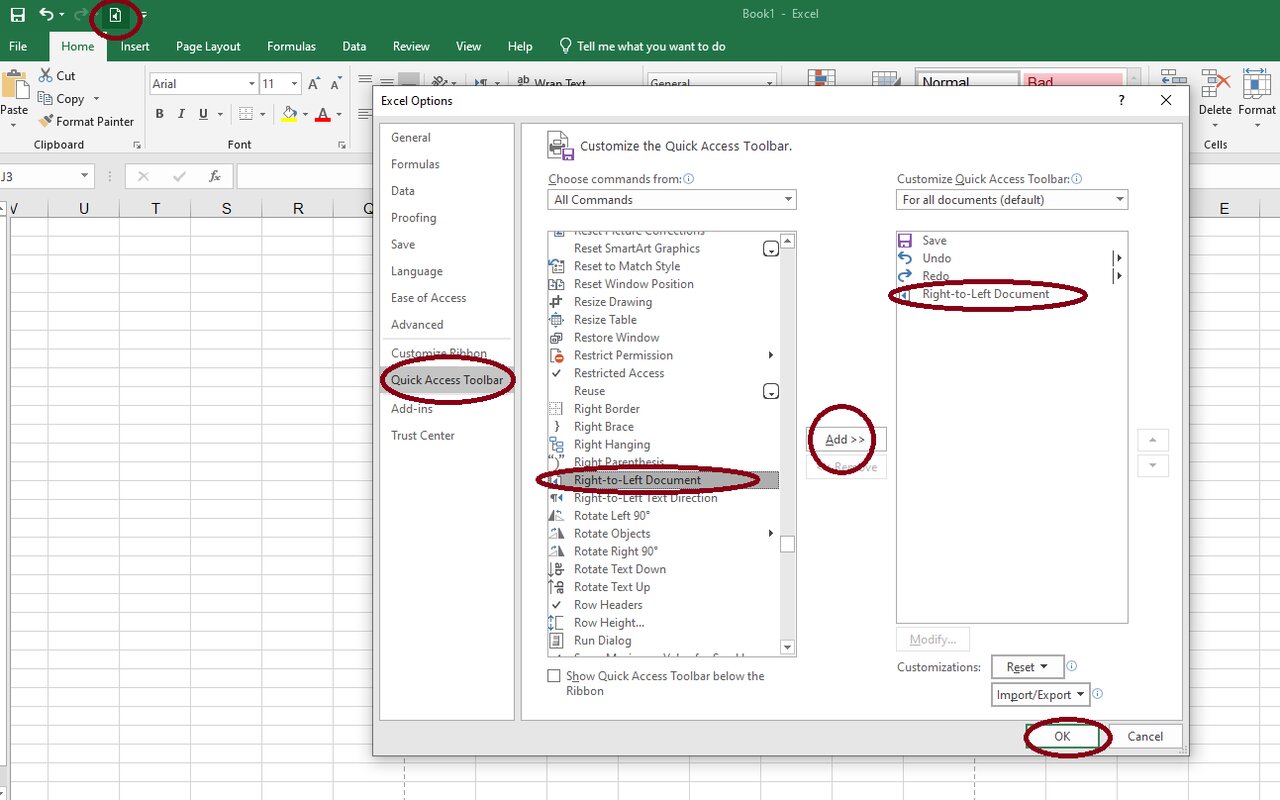Open the Font Color picker arrow
1280x800 pixels.
(x=340, y=115)
